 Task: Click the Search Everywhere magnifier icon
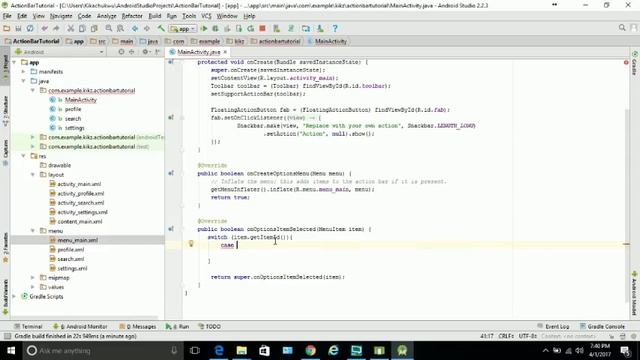[x=622, y=28]
